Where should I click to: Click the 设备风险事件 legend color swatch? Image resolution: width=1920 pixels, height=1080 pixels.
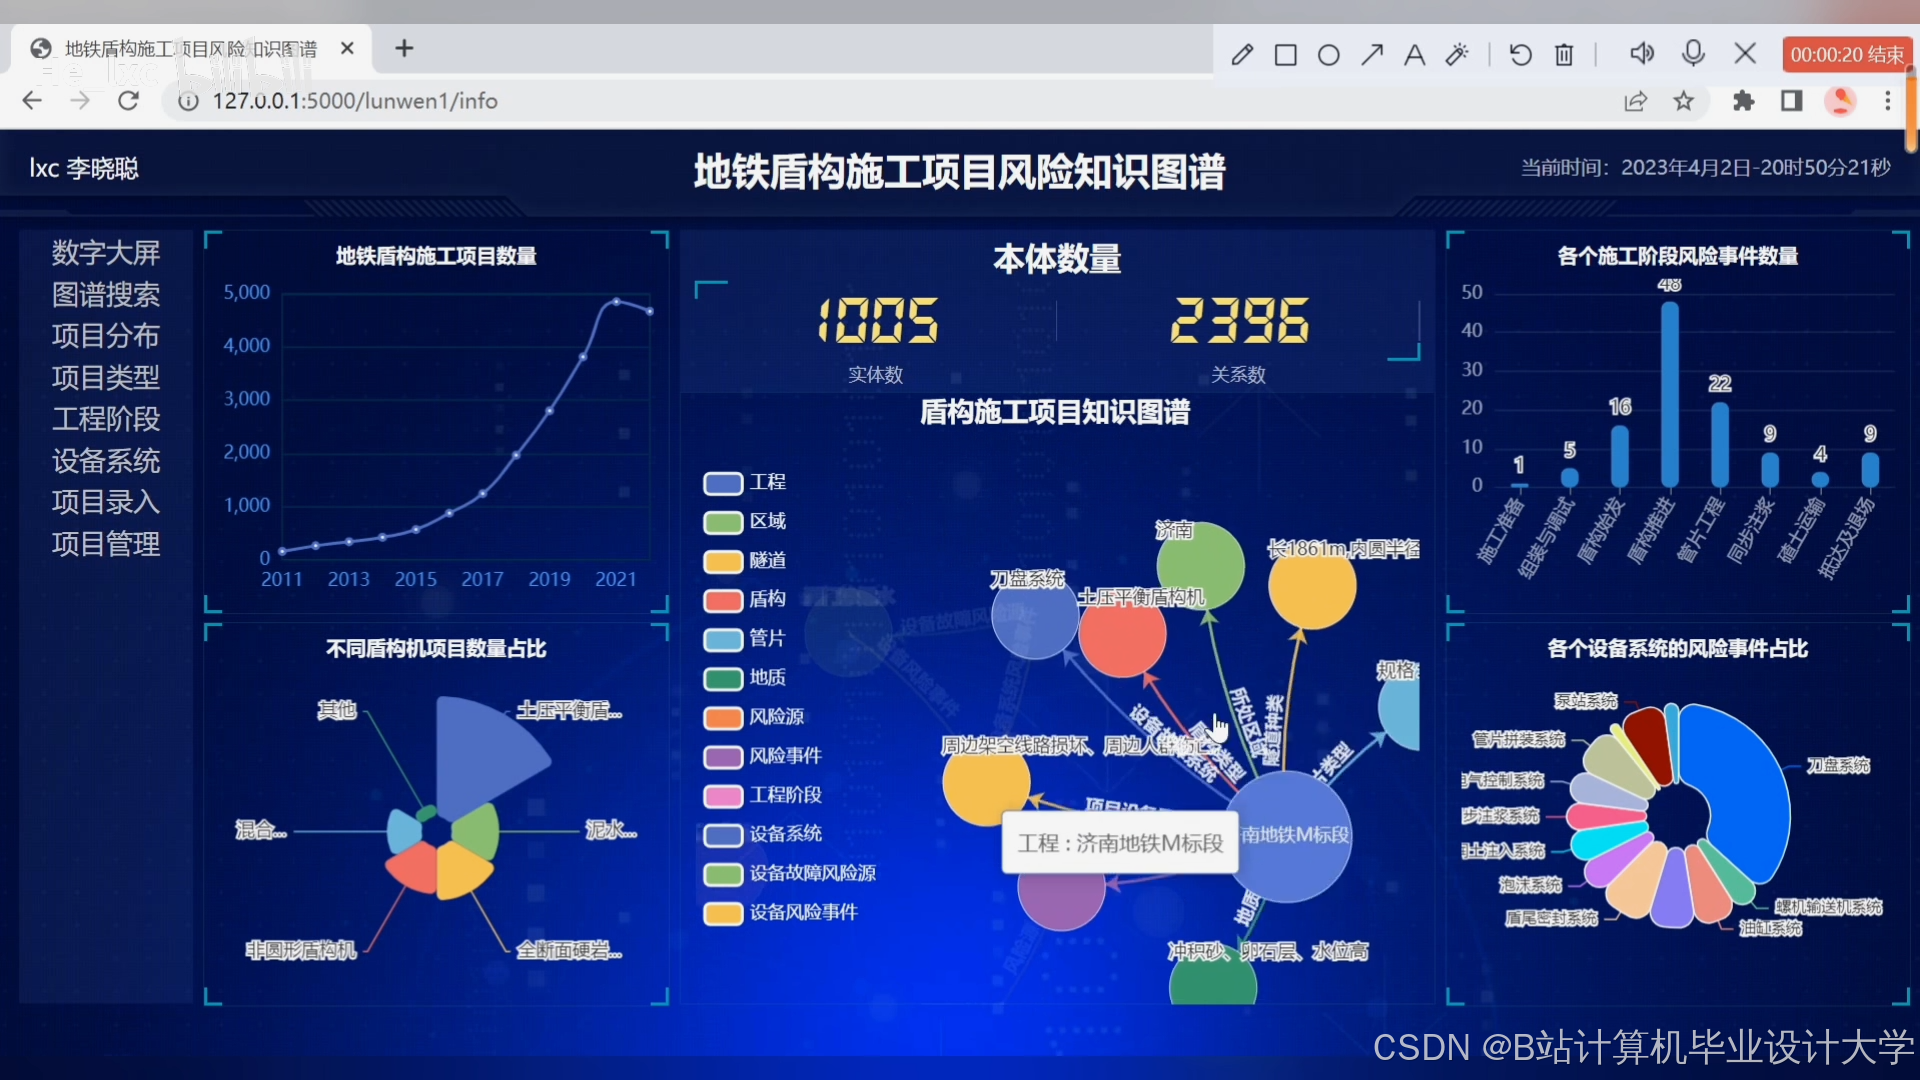pos(723,913)
